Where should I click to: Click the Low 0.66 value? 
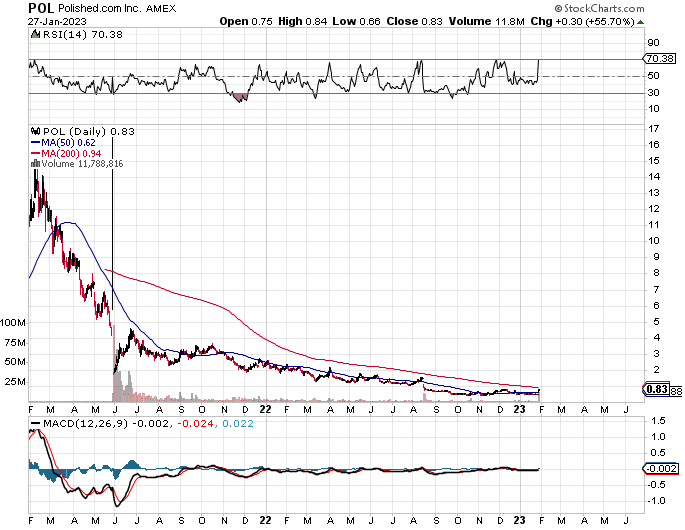point(356,21)
